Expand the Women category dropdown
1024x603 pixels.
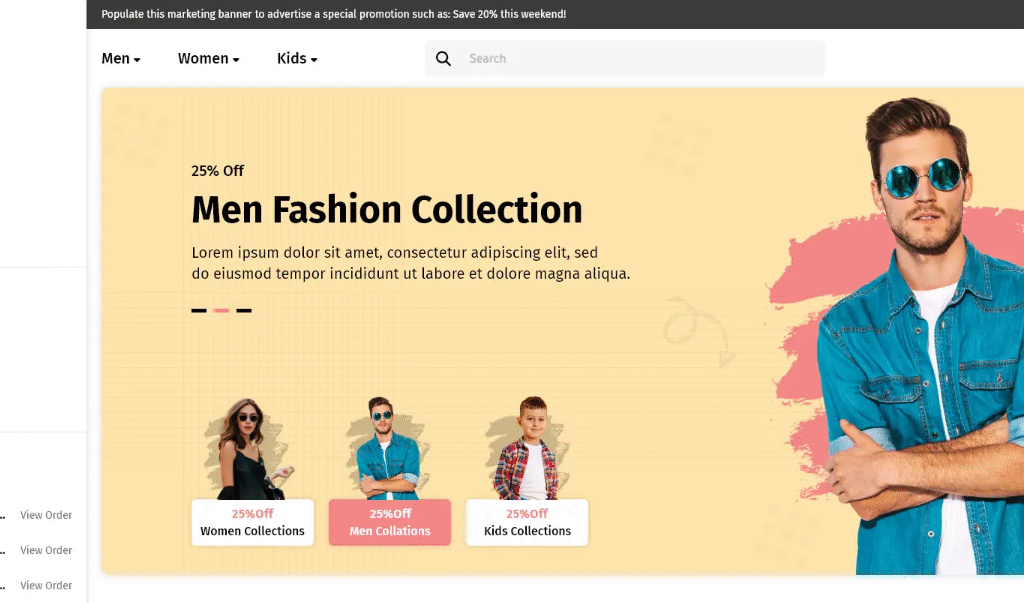point(208,59)
